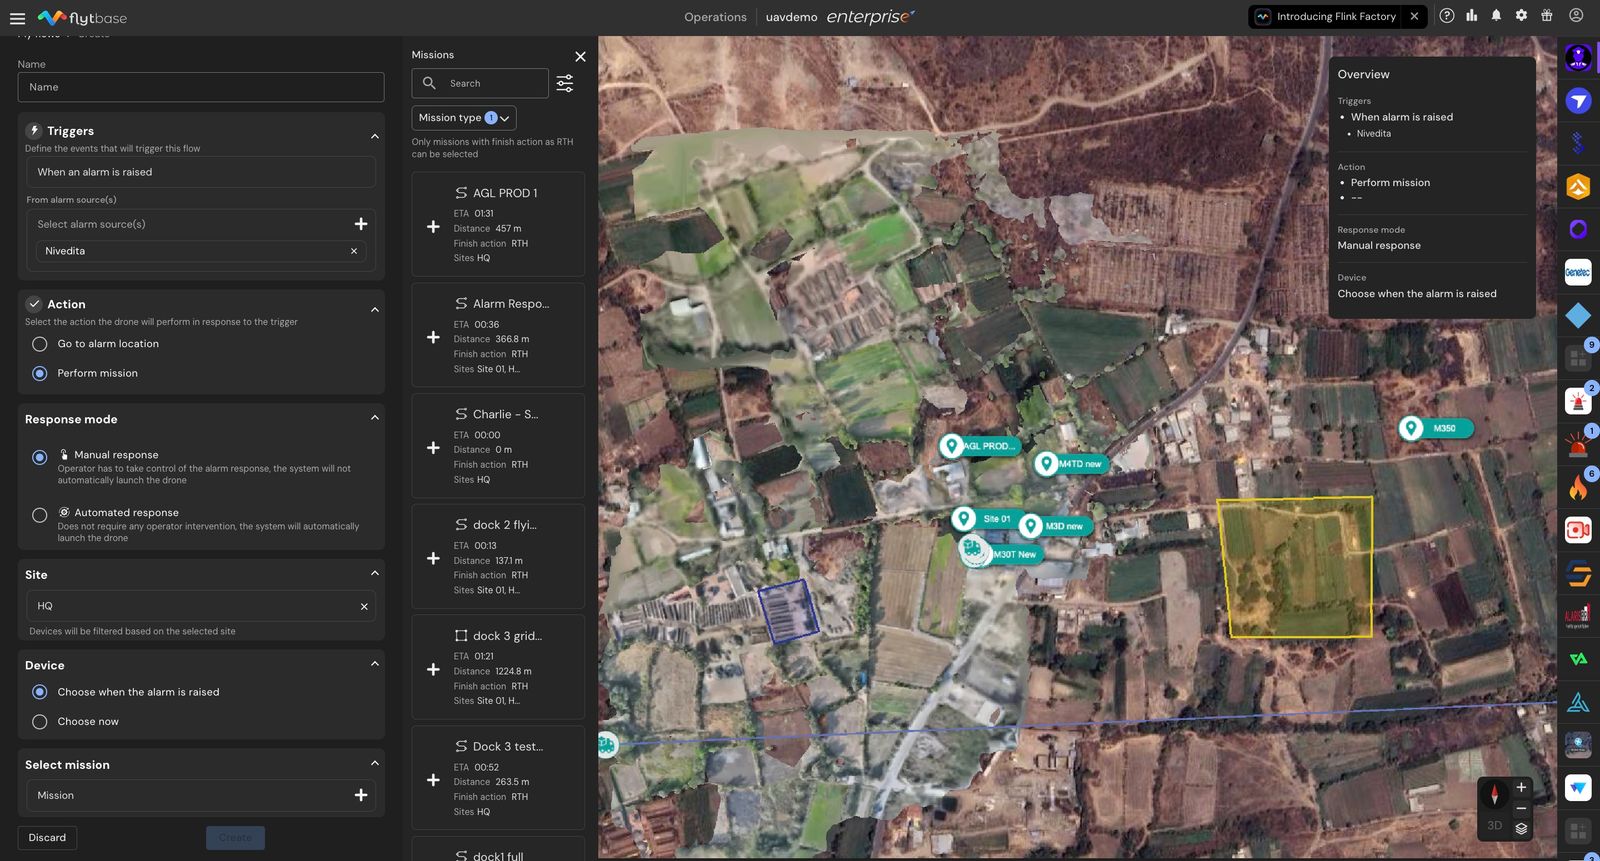Open the Mission type filter dropdown
Viewport: 1600px width, 861px height.
pos(464,118)
